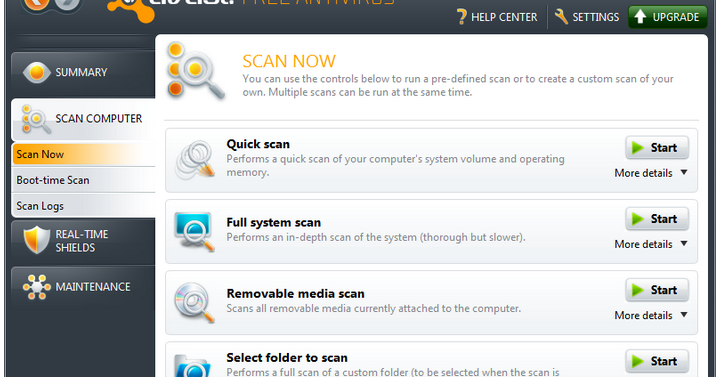
Task: Click the Upgrade white arrow icon
Action: point(640,17)
